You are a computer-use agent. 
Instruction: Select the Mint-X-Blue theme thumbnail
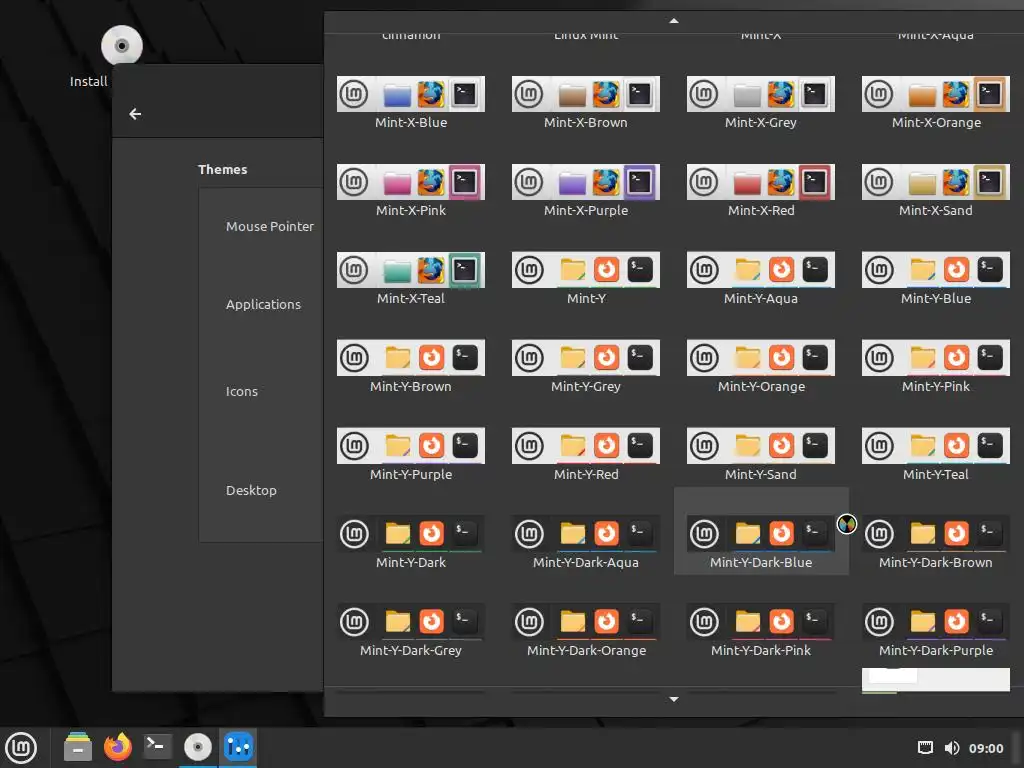pyautogui.click(x=411, y=94)
